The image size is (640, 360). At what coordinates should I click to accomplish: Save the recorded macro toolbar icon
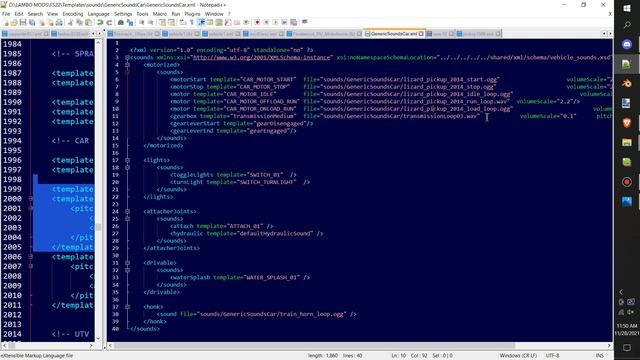pyautogui.click(x=293, y=22)
